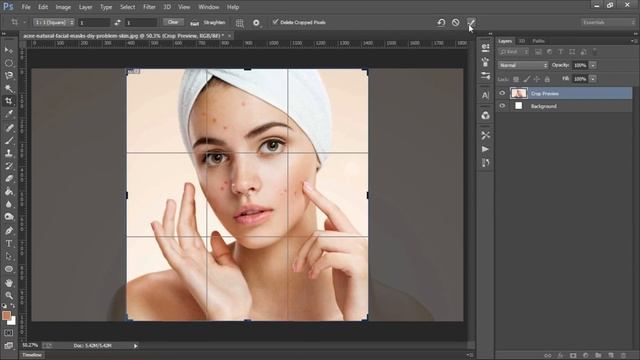Screen dimensions: 640x360
Task: Select the History Brush tool
Action: click(9, 166)
